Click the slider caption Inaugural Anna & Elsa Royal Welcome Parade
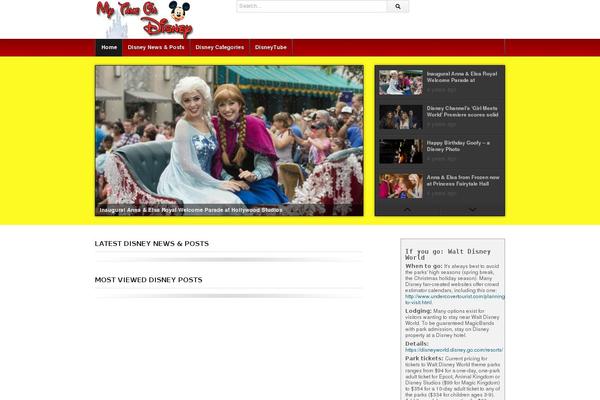 tap(191, 210)
